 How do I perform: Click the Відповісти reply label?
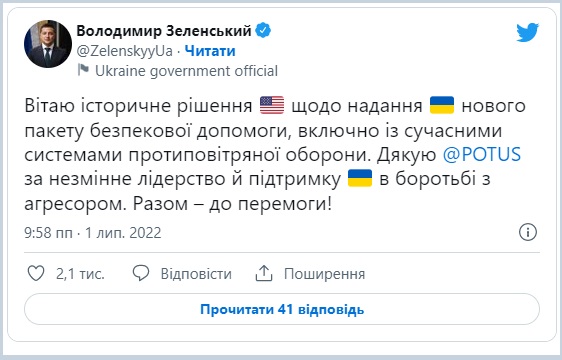coord(196,274)
